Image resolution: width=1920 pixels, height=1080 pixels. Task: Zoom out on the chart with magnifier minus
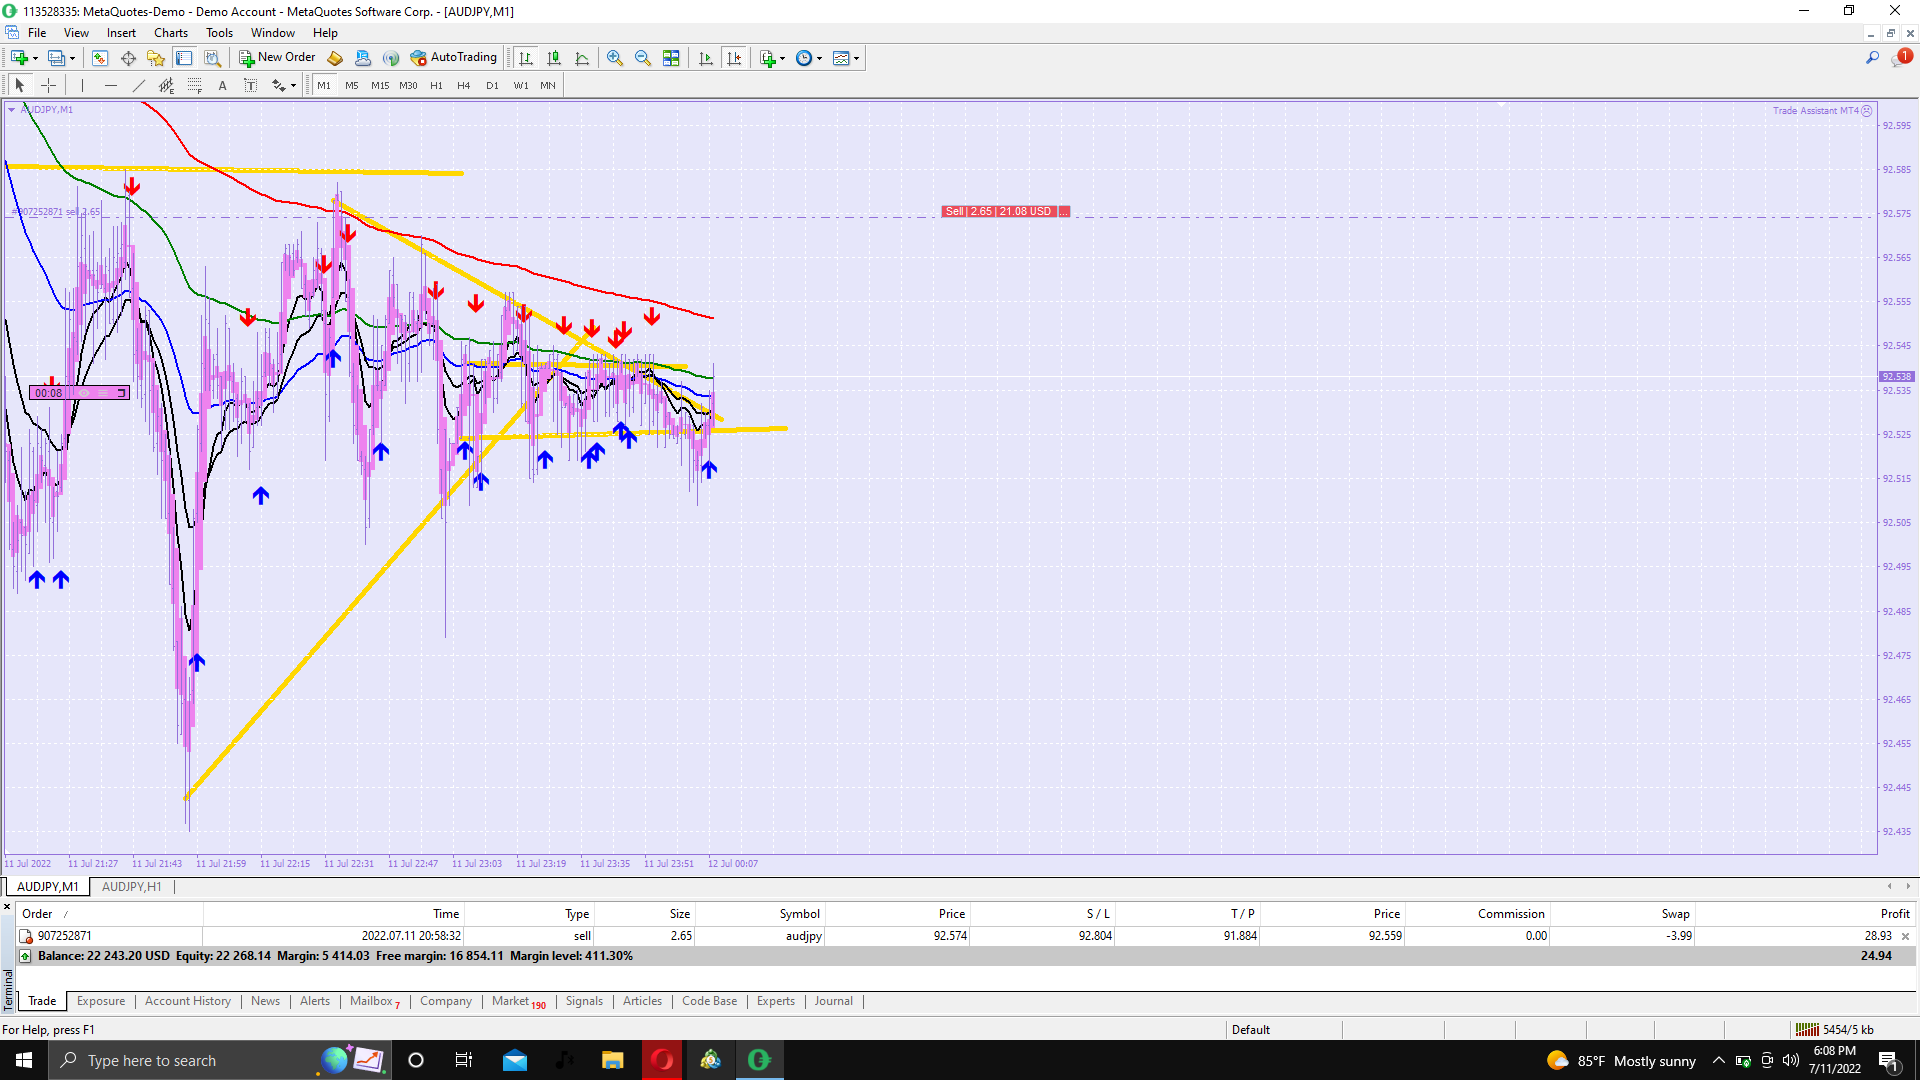pyautogui.click(x=643, y=58)
